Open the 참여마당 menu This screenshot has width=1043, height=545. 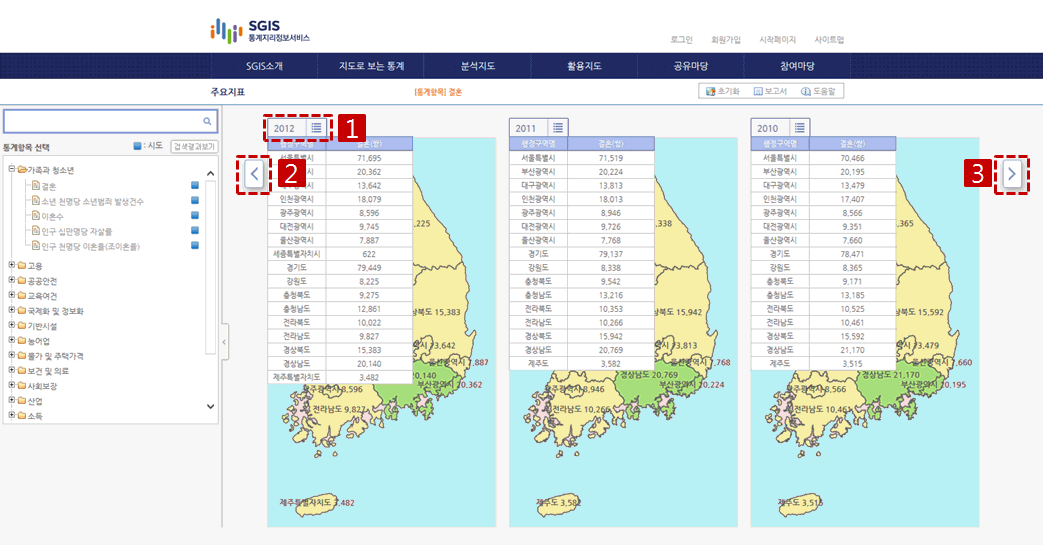(797, 66)
